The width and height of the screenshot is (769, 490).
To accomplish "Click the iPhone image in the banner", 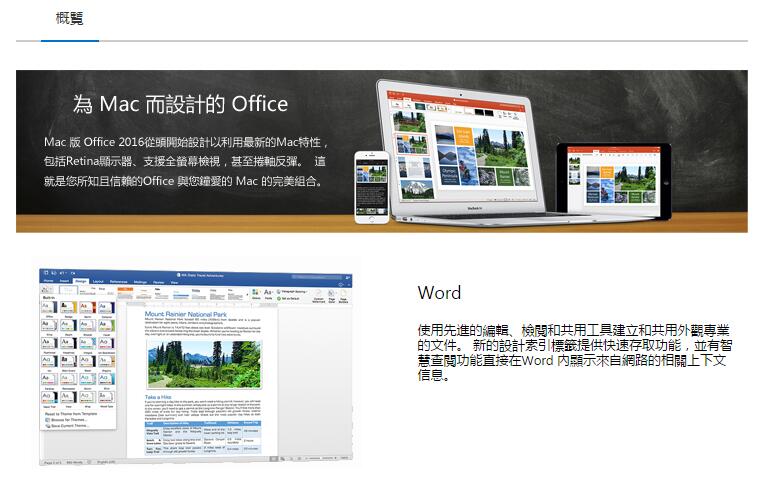I will pos(372,187).
